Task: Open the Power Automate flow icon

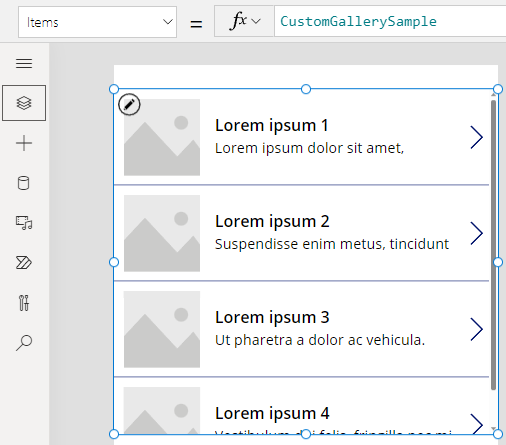Action: click(x=24, y=263)
